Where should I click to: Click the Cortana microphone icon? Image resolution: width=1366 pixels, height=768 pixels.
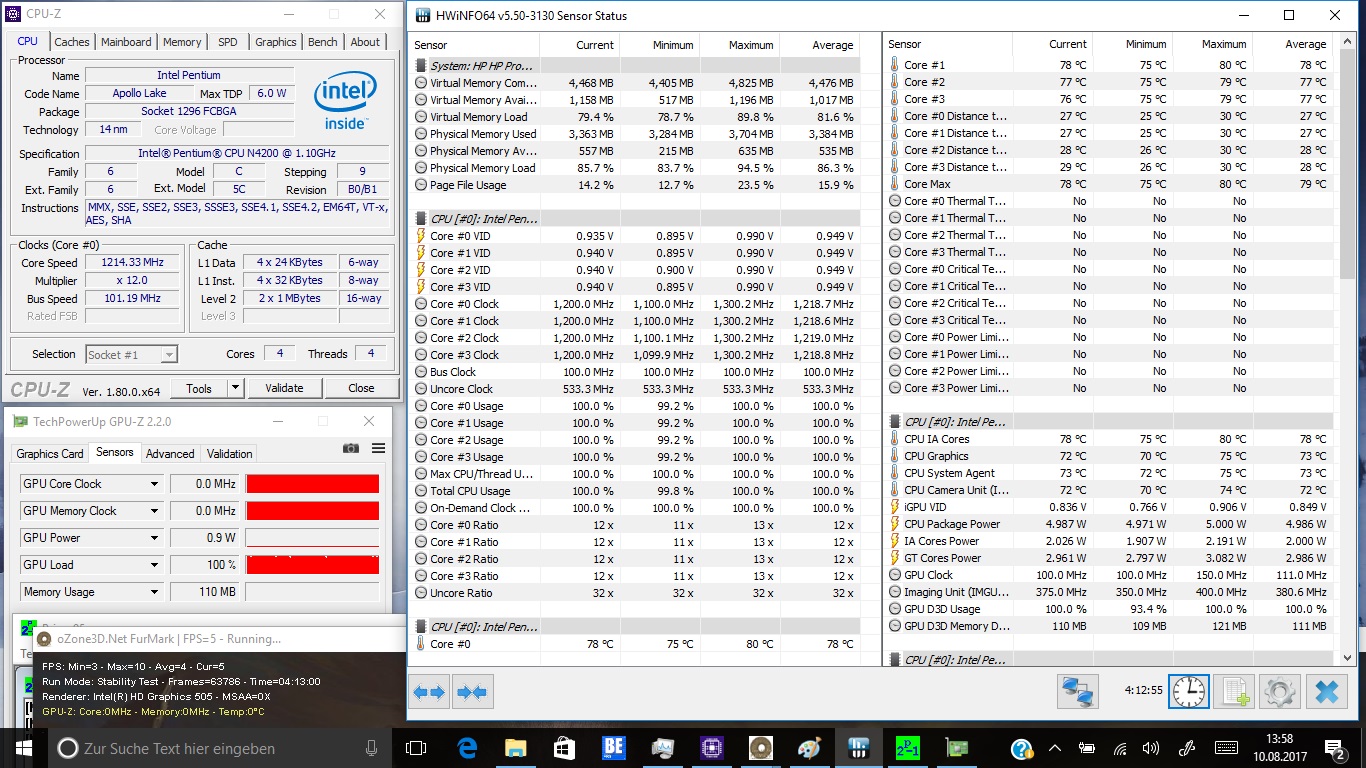click(x=372, y=748)
